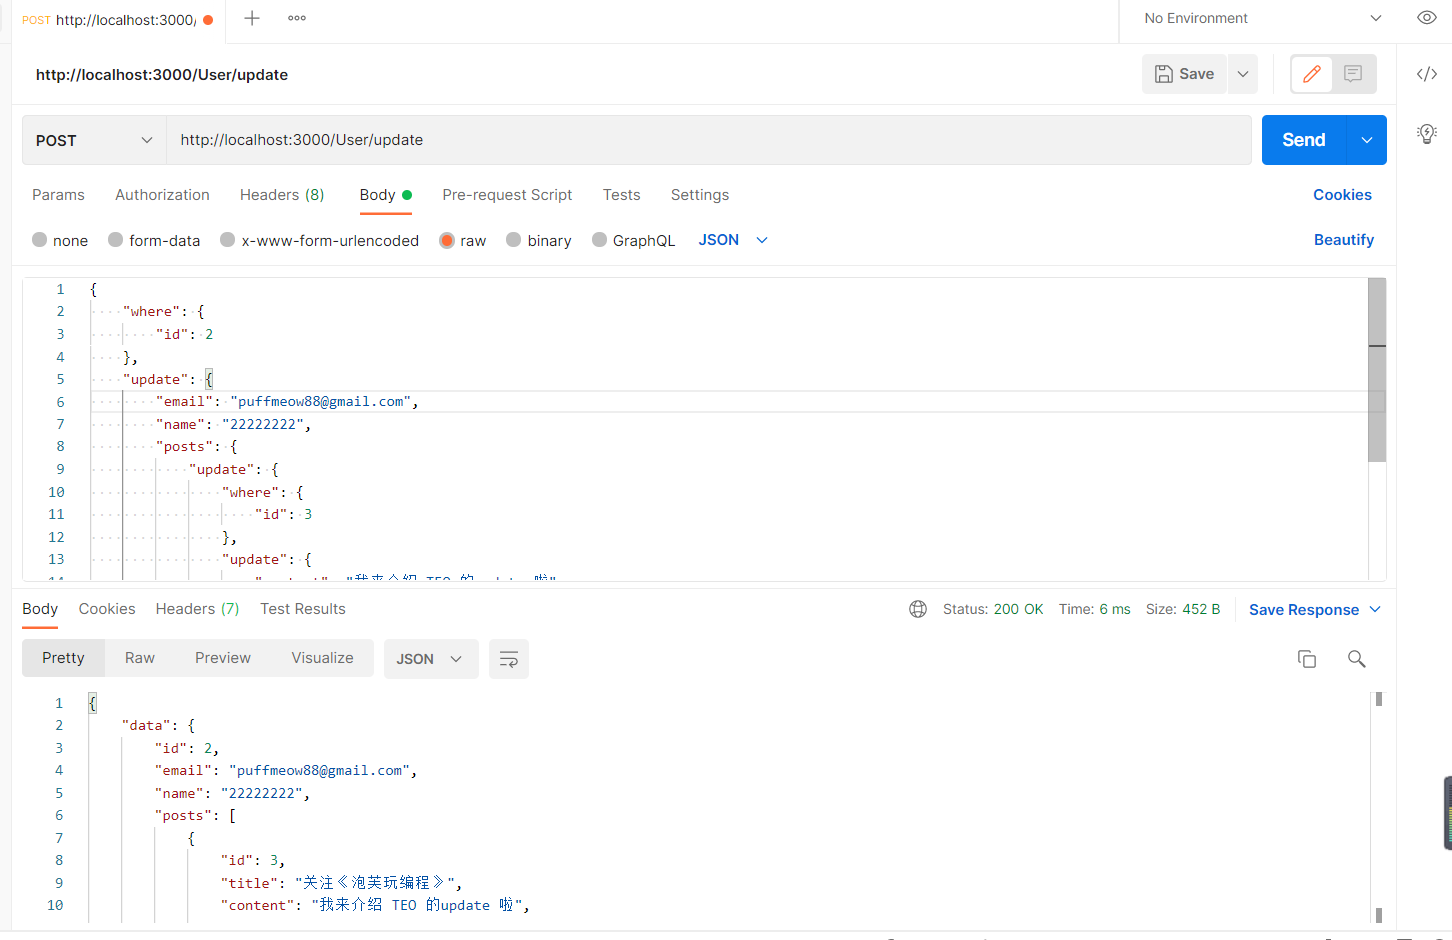Screen dimensions: 1452x940
Task: Select the none body type
Action: (60, 240)
